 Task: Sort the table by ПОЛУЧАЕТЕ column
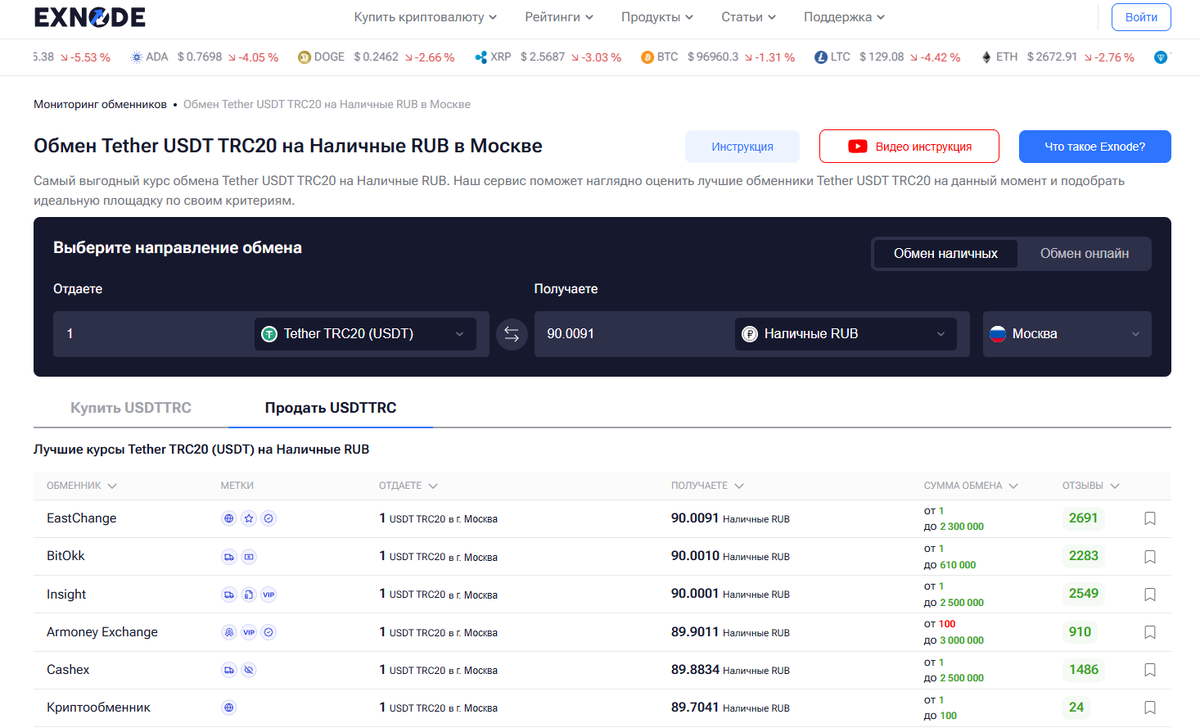(707, 485)
